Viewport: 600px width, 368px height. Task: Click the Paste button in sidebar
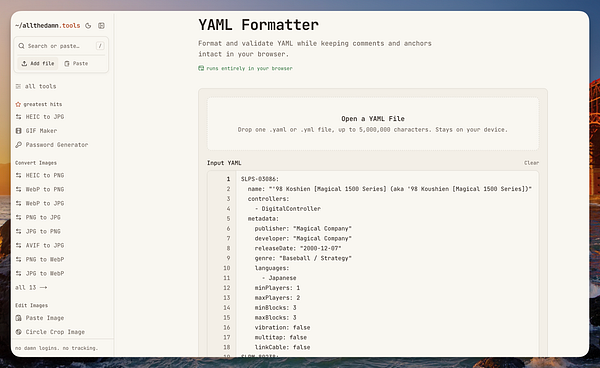click(76, 64)
